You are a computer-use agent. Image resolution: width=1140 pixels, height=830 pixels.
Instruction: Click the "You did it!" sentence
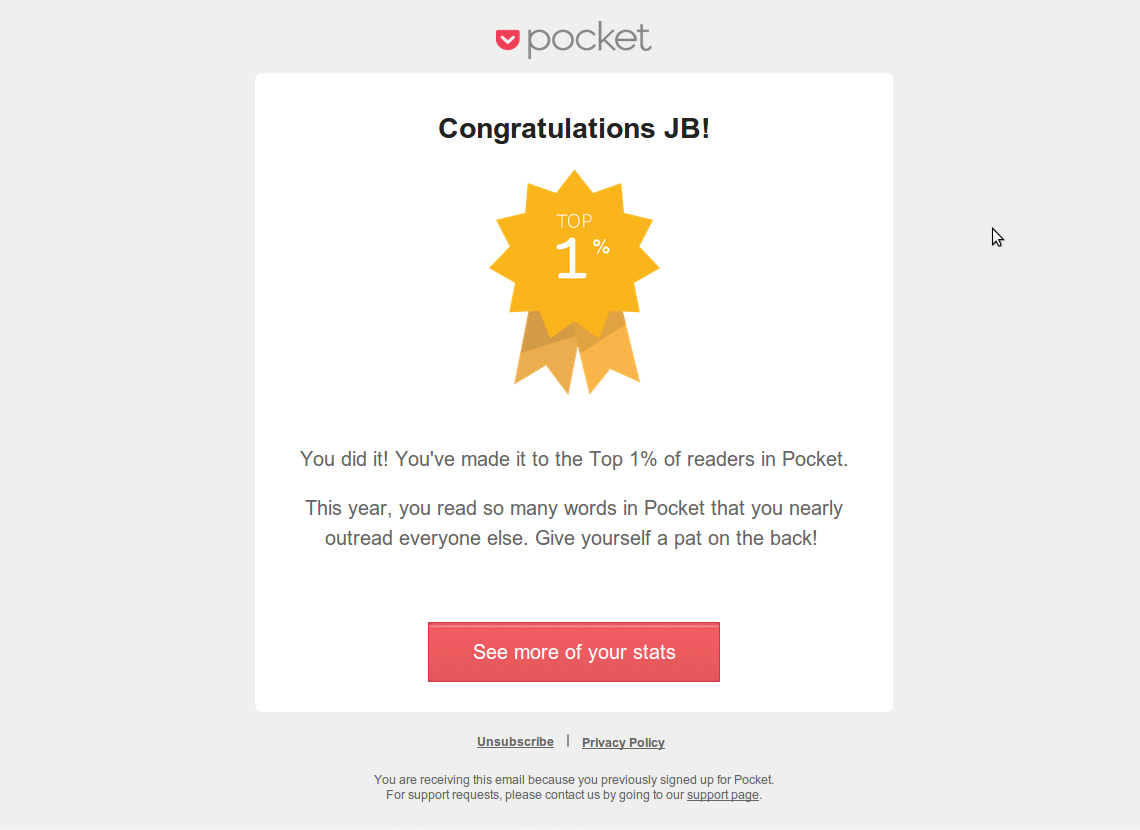click(x=346, y=459)
